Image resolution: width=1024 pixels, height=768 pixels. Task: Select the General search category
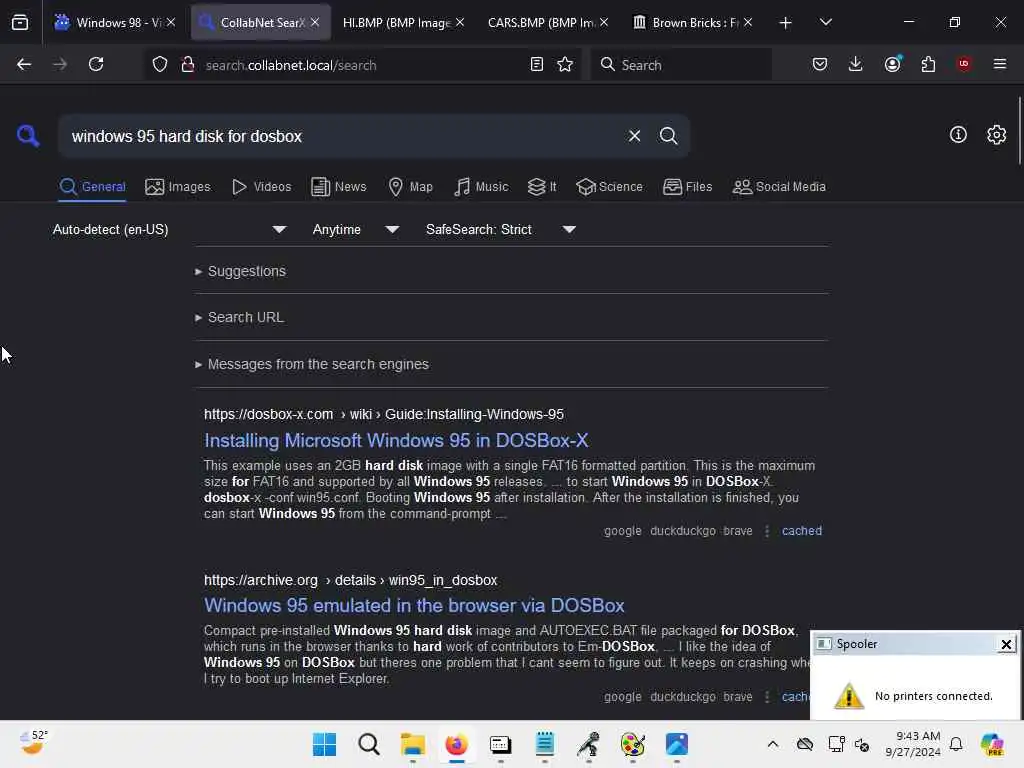click(x=92, y=187)
